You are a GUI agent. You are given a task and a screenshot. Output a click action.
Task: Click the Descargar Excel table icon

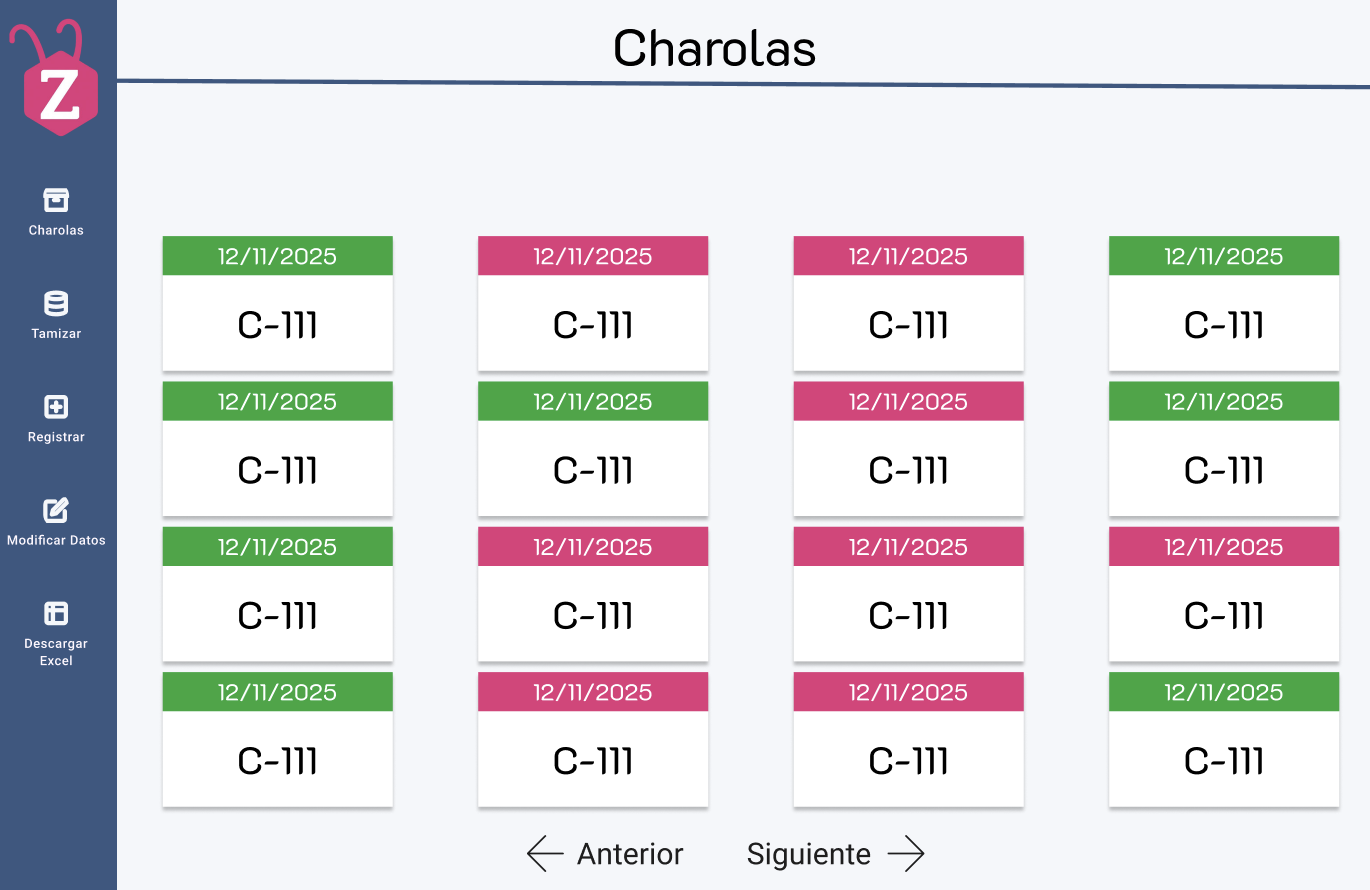pyautogui.click(x=56, y=613)
